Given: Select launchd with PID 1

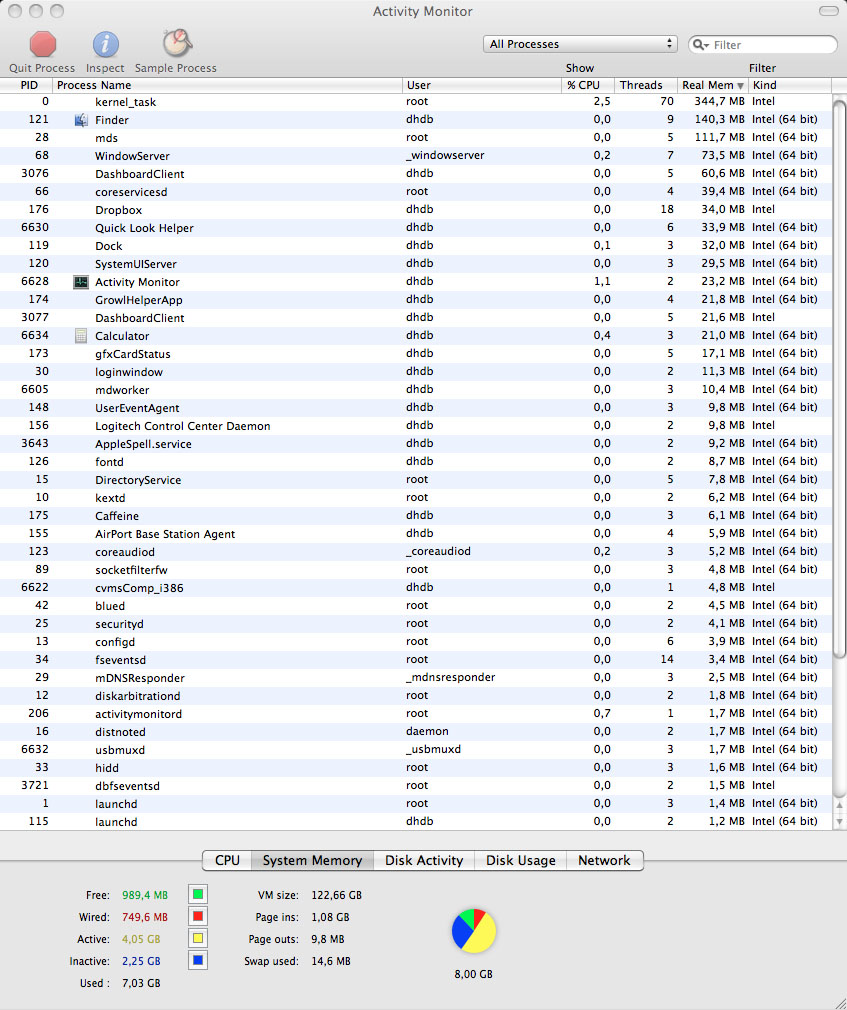Looking at the screenshot, I should pos(415,804).
